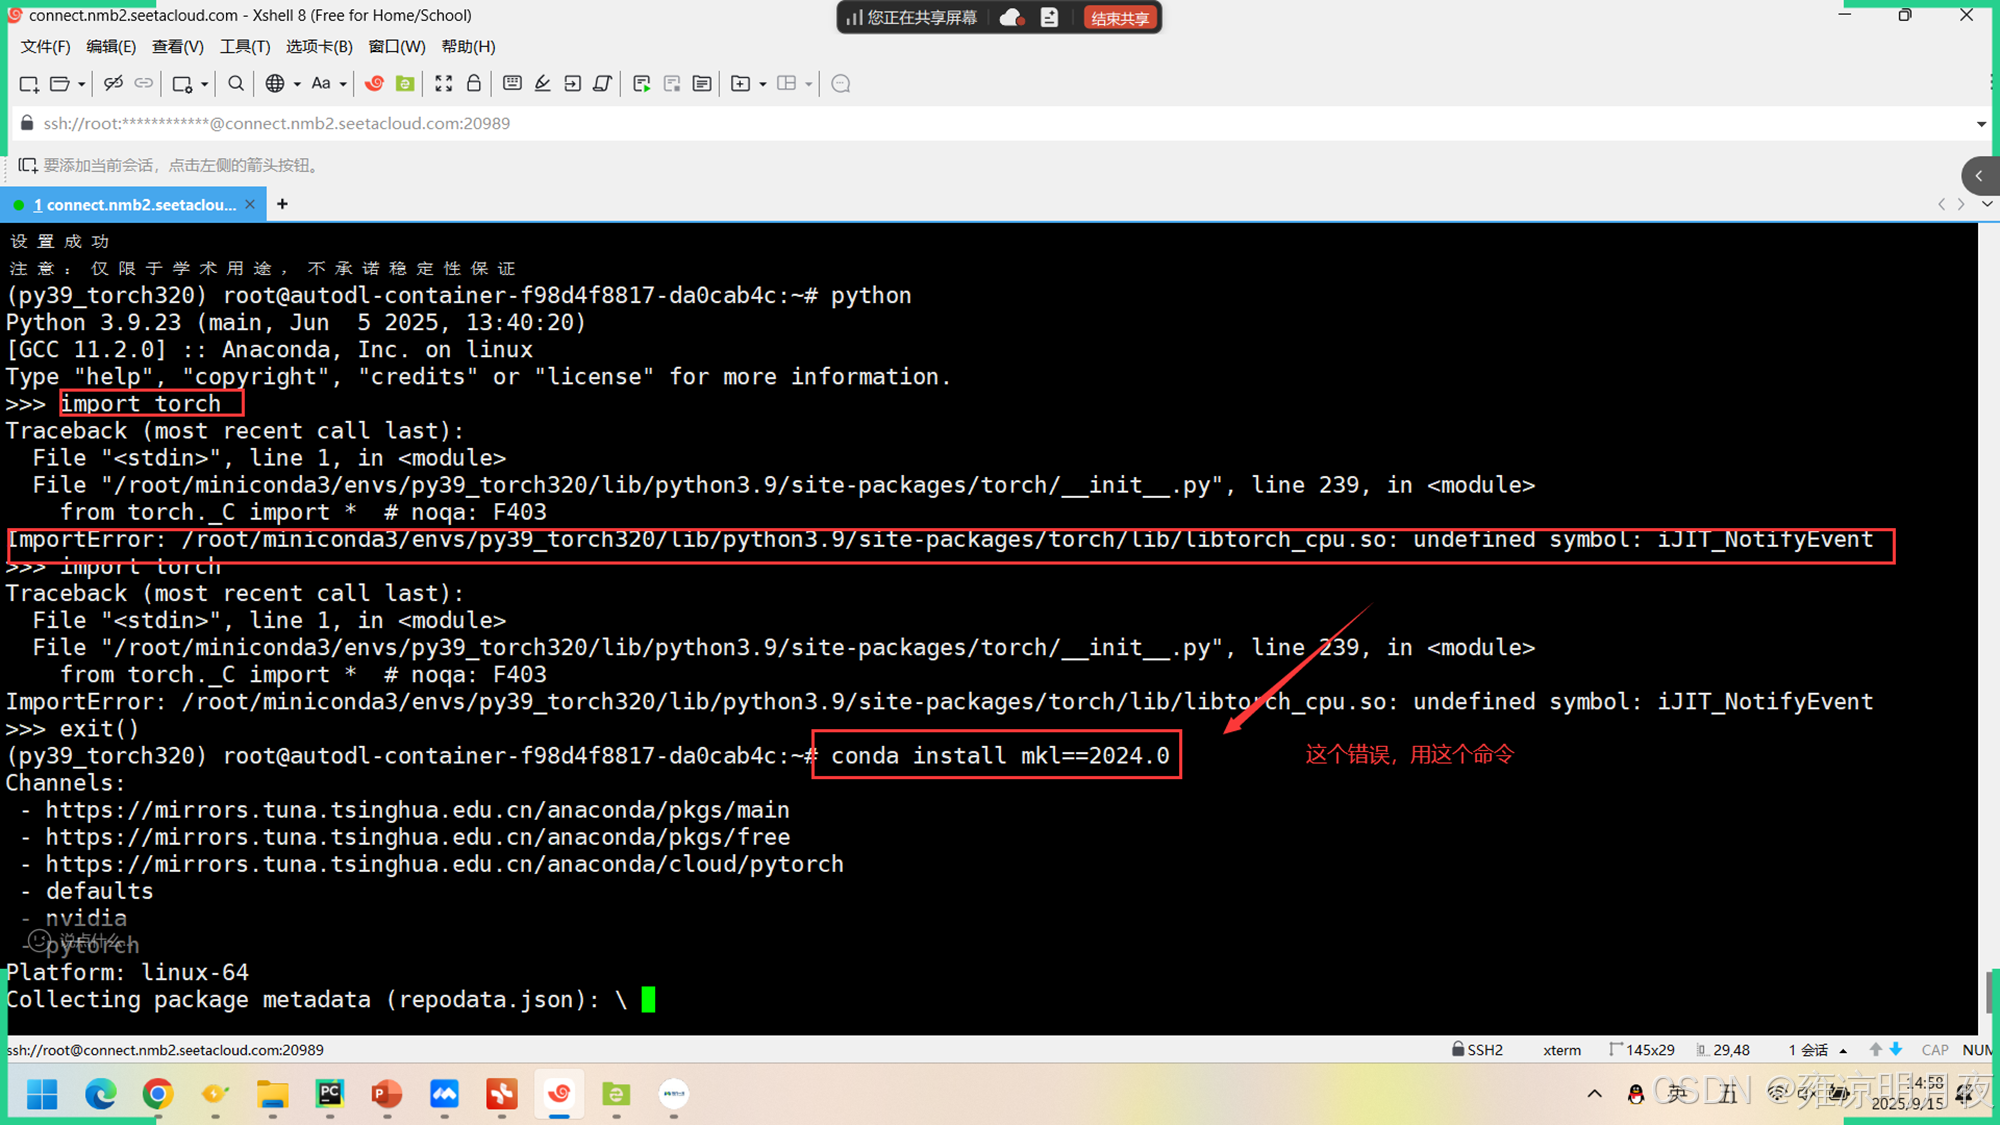Close the connect.nmb2.seetacloud tab
The image size is (2000, 1125).
point(250,204)
